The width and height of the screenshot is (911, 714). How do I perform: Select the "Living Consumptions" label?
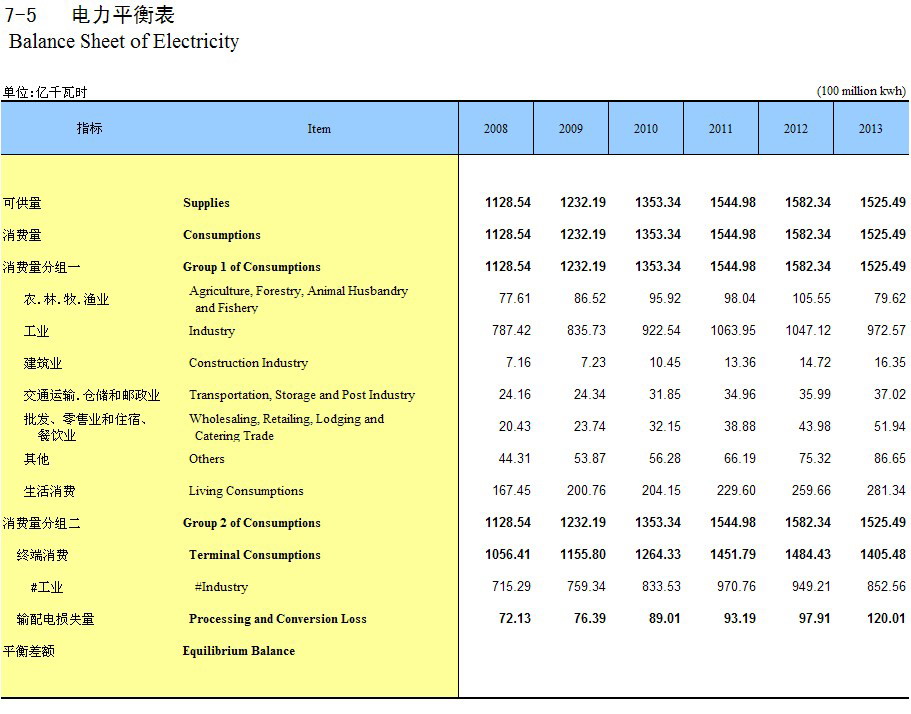[x=246, y=491]
